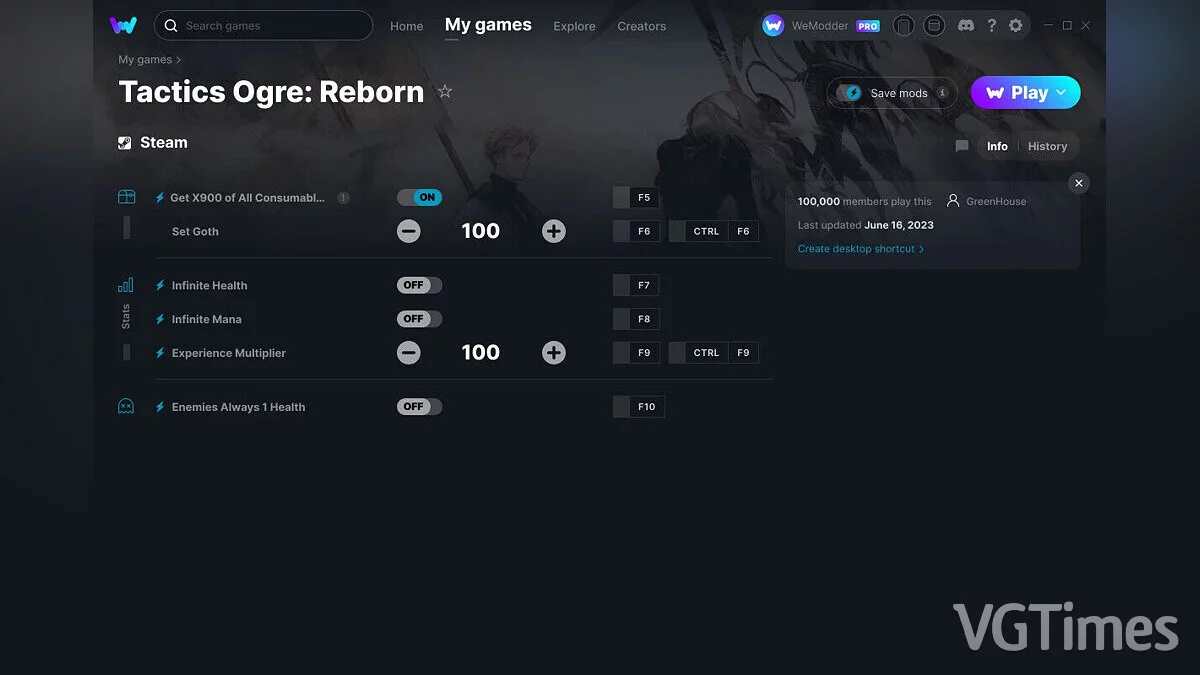
Task: Open the settings gear
Action: [1016, 26]
